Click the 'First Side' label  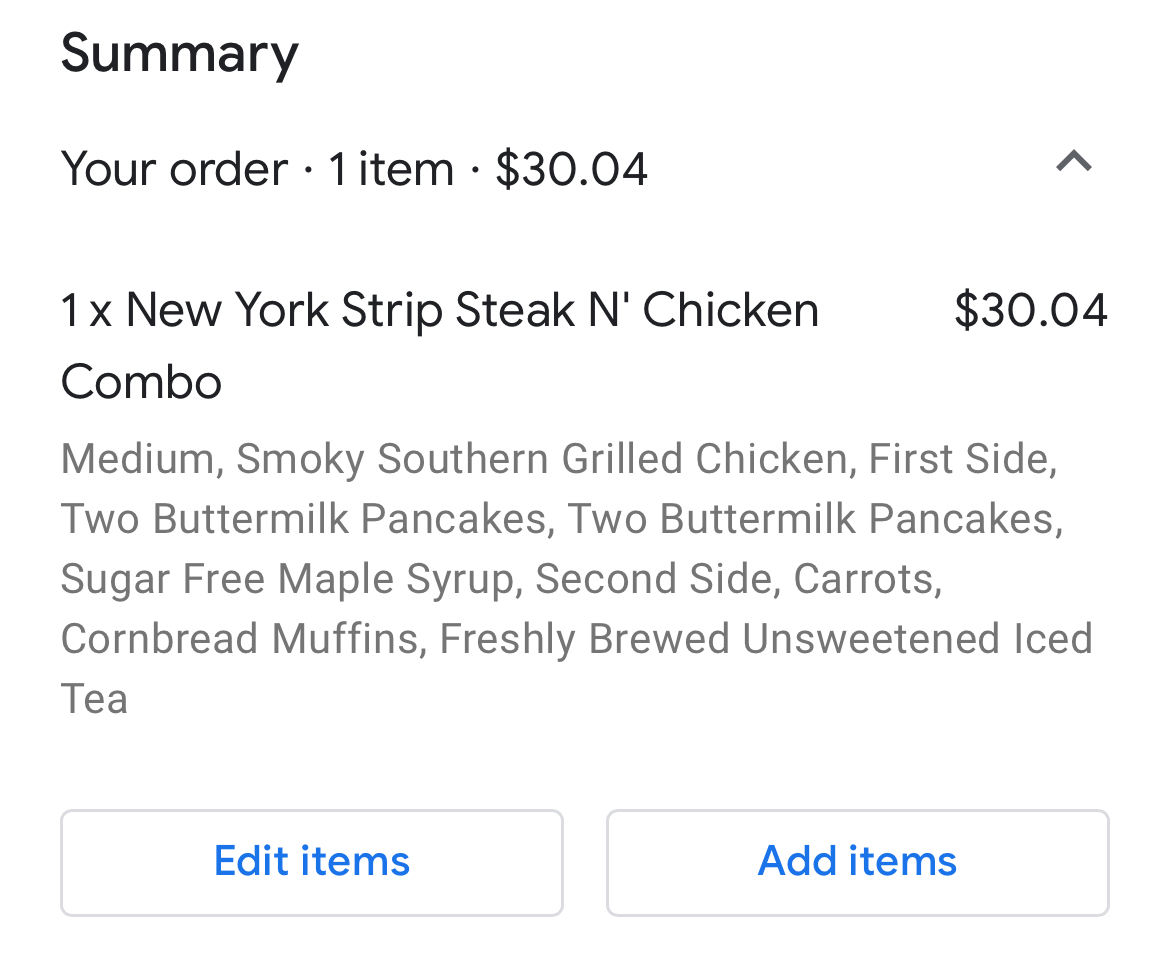[x=957, y=459]
